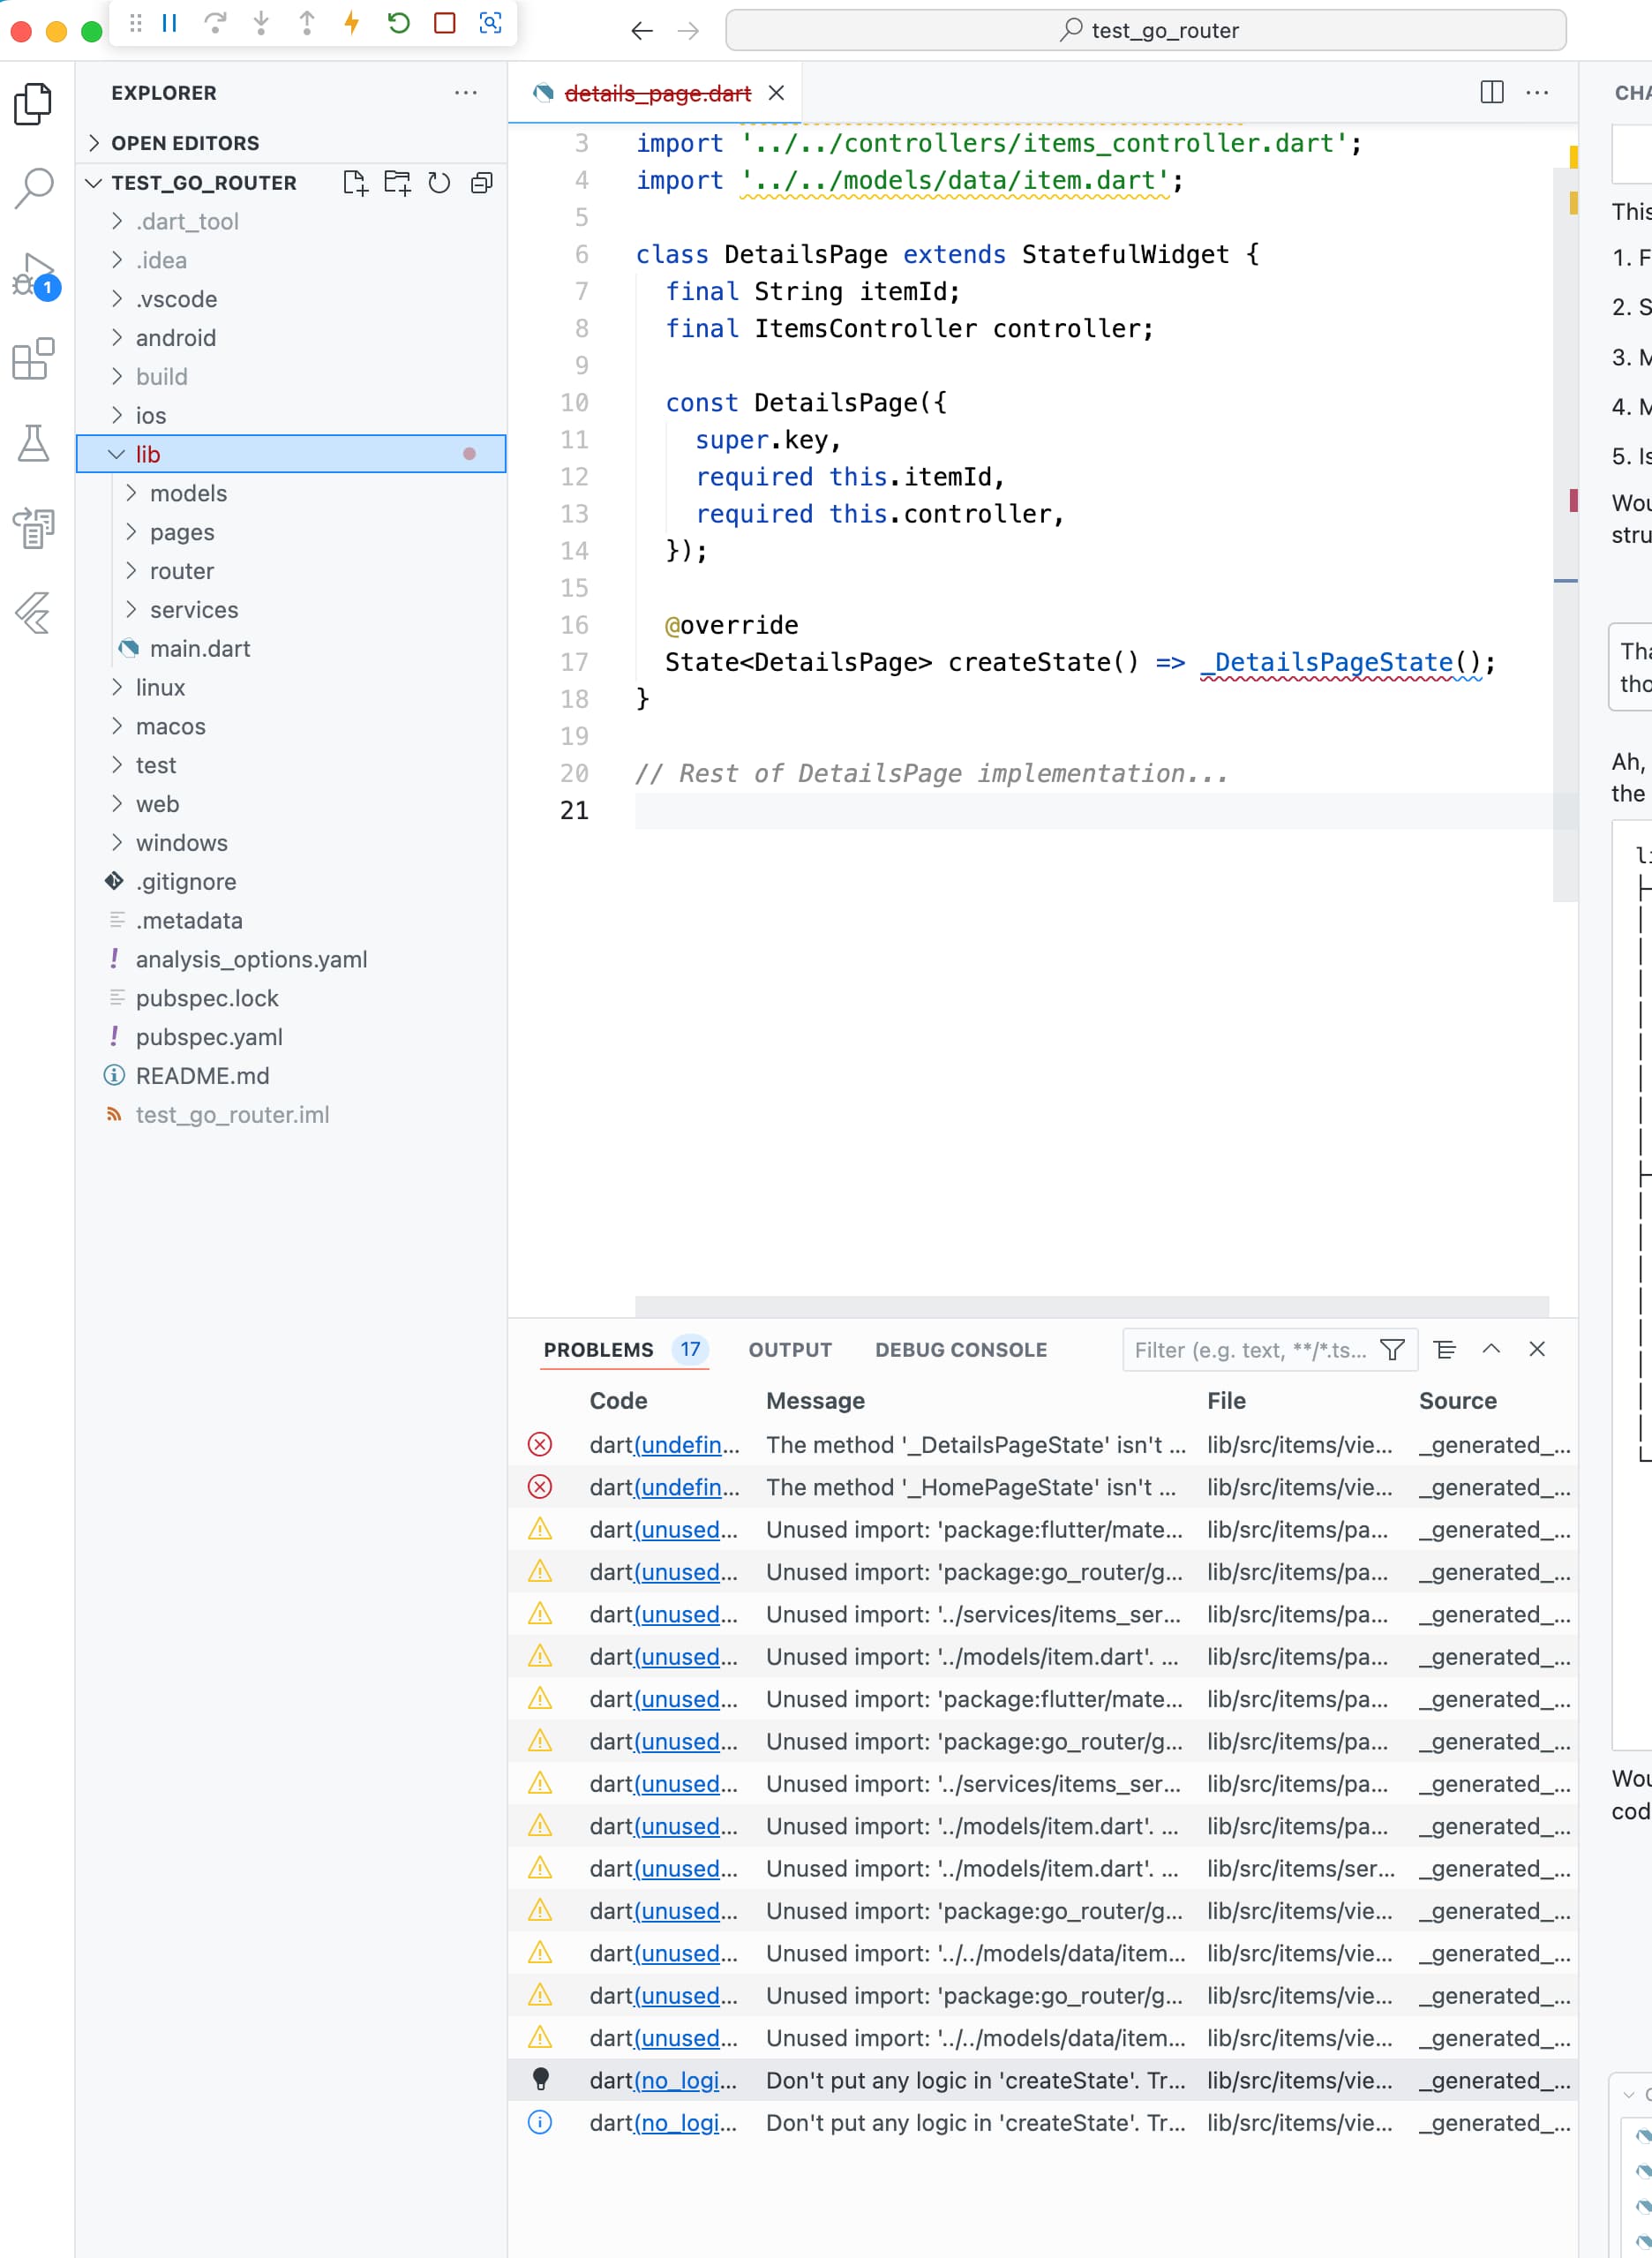Click debug Step Over button
This screenshot has width=1652, height=2258.
coord(214,23)
